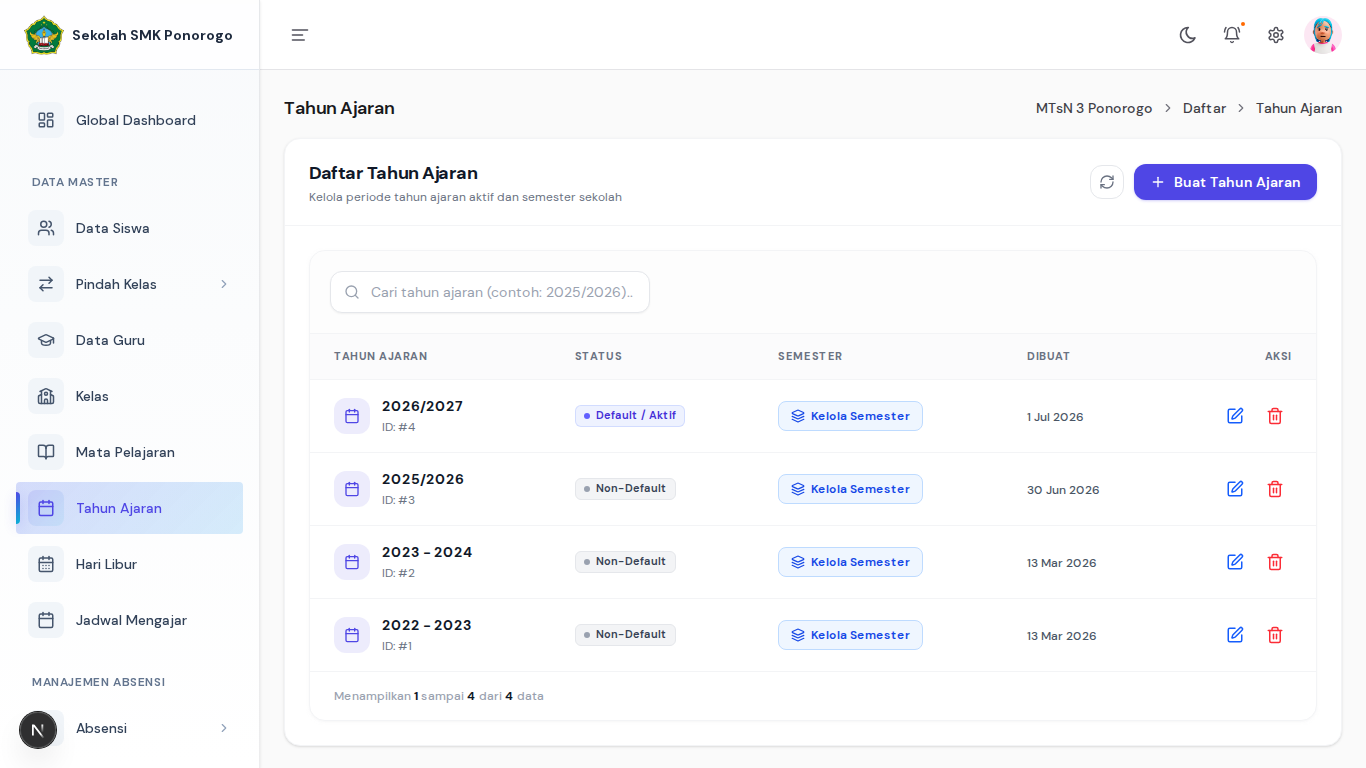Toggle the sidebar hamburger menu icon

(x=300, y=35)
